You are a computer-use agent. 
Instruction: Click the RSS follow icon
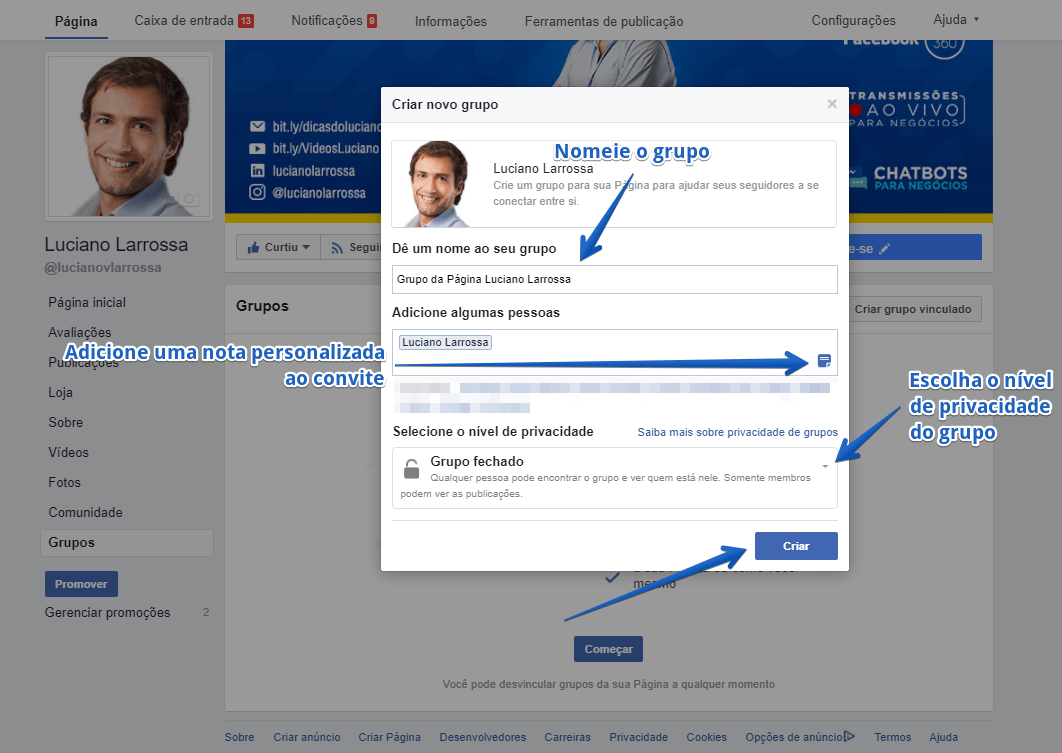(337, 248)
